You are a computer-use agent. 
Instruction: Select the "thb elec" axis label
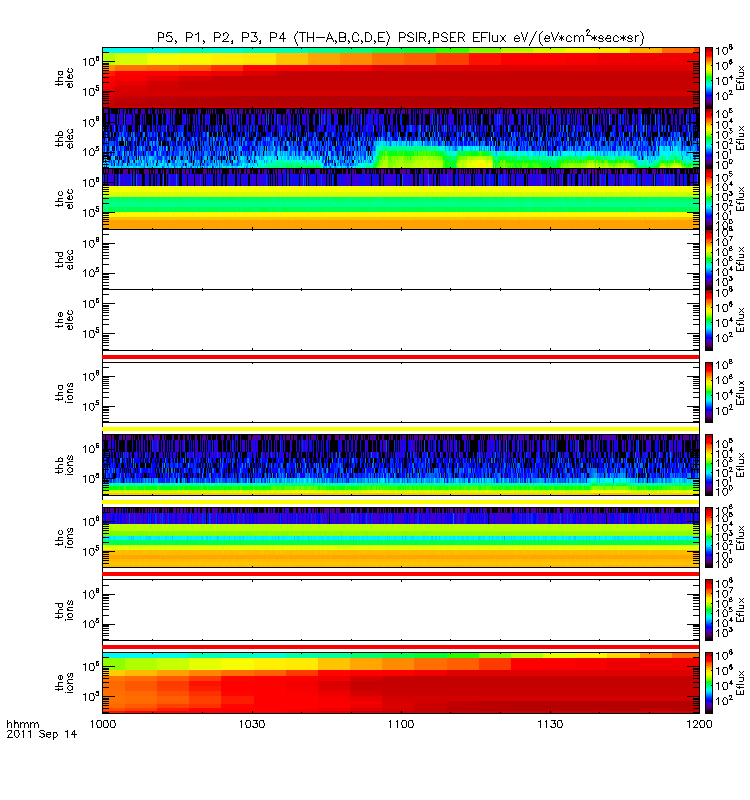click(64, 138)
